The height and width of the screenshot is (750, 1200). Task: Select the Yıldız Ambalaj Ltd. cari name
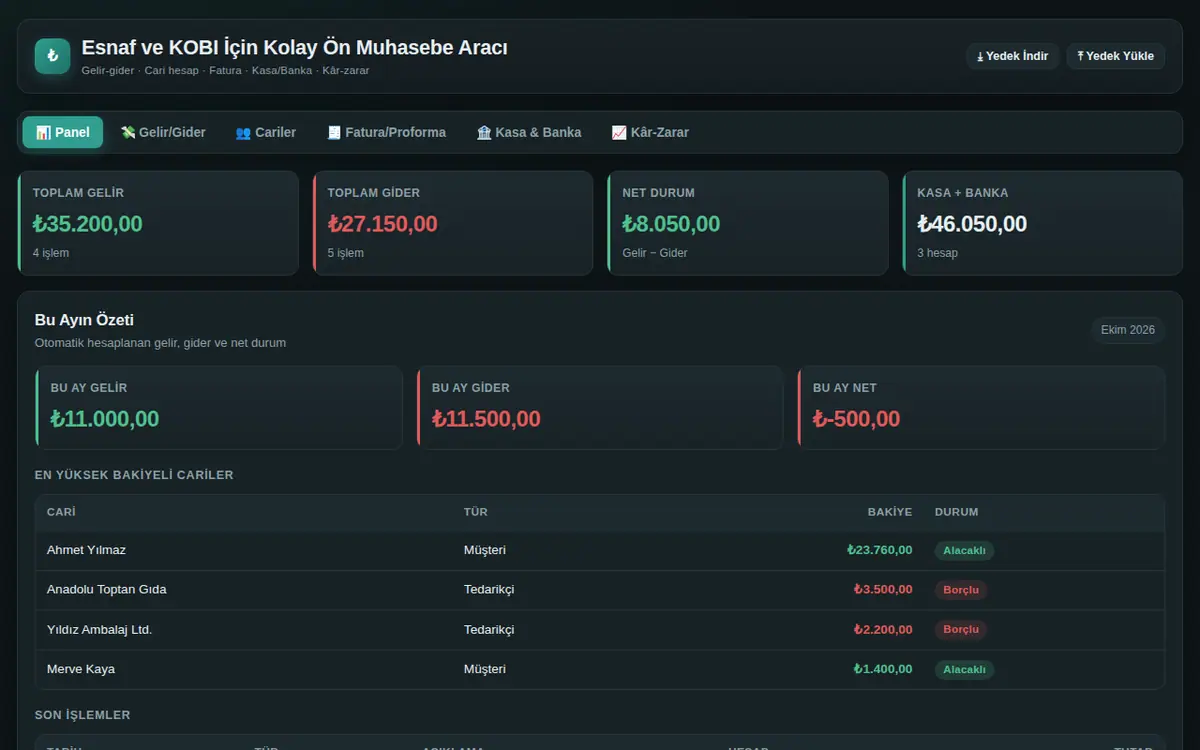point(100,630)
